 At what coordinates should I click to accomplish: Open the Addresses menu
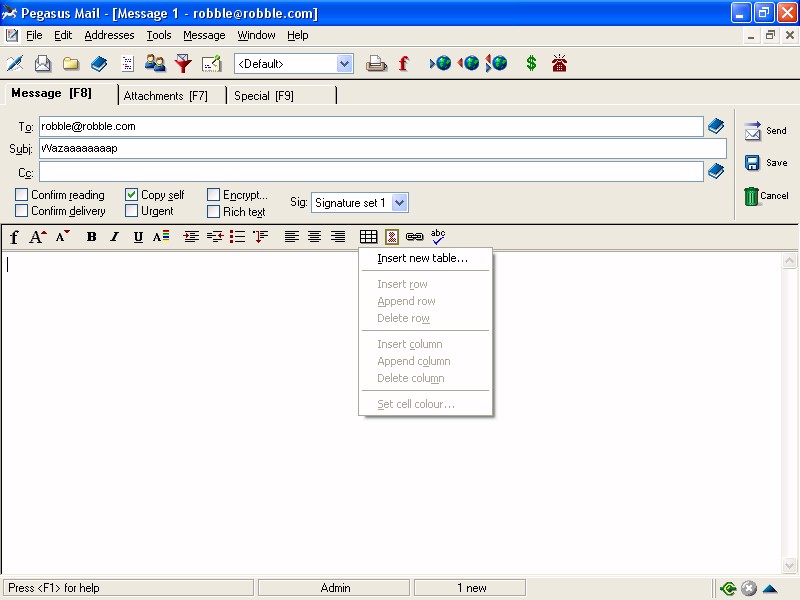click(109, 35)
